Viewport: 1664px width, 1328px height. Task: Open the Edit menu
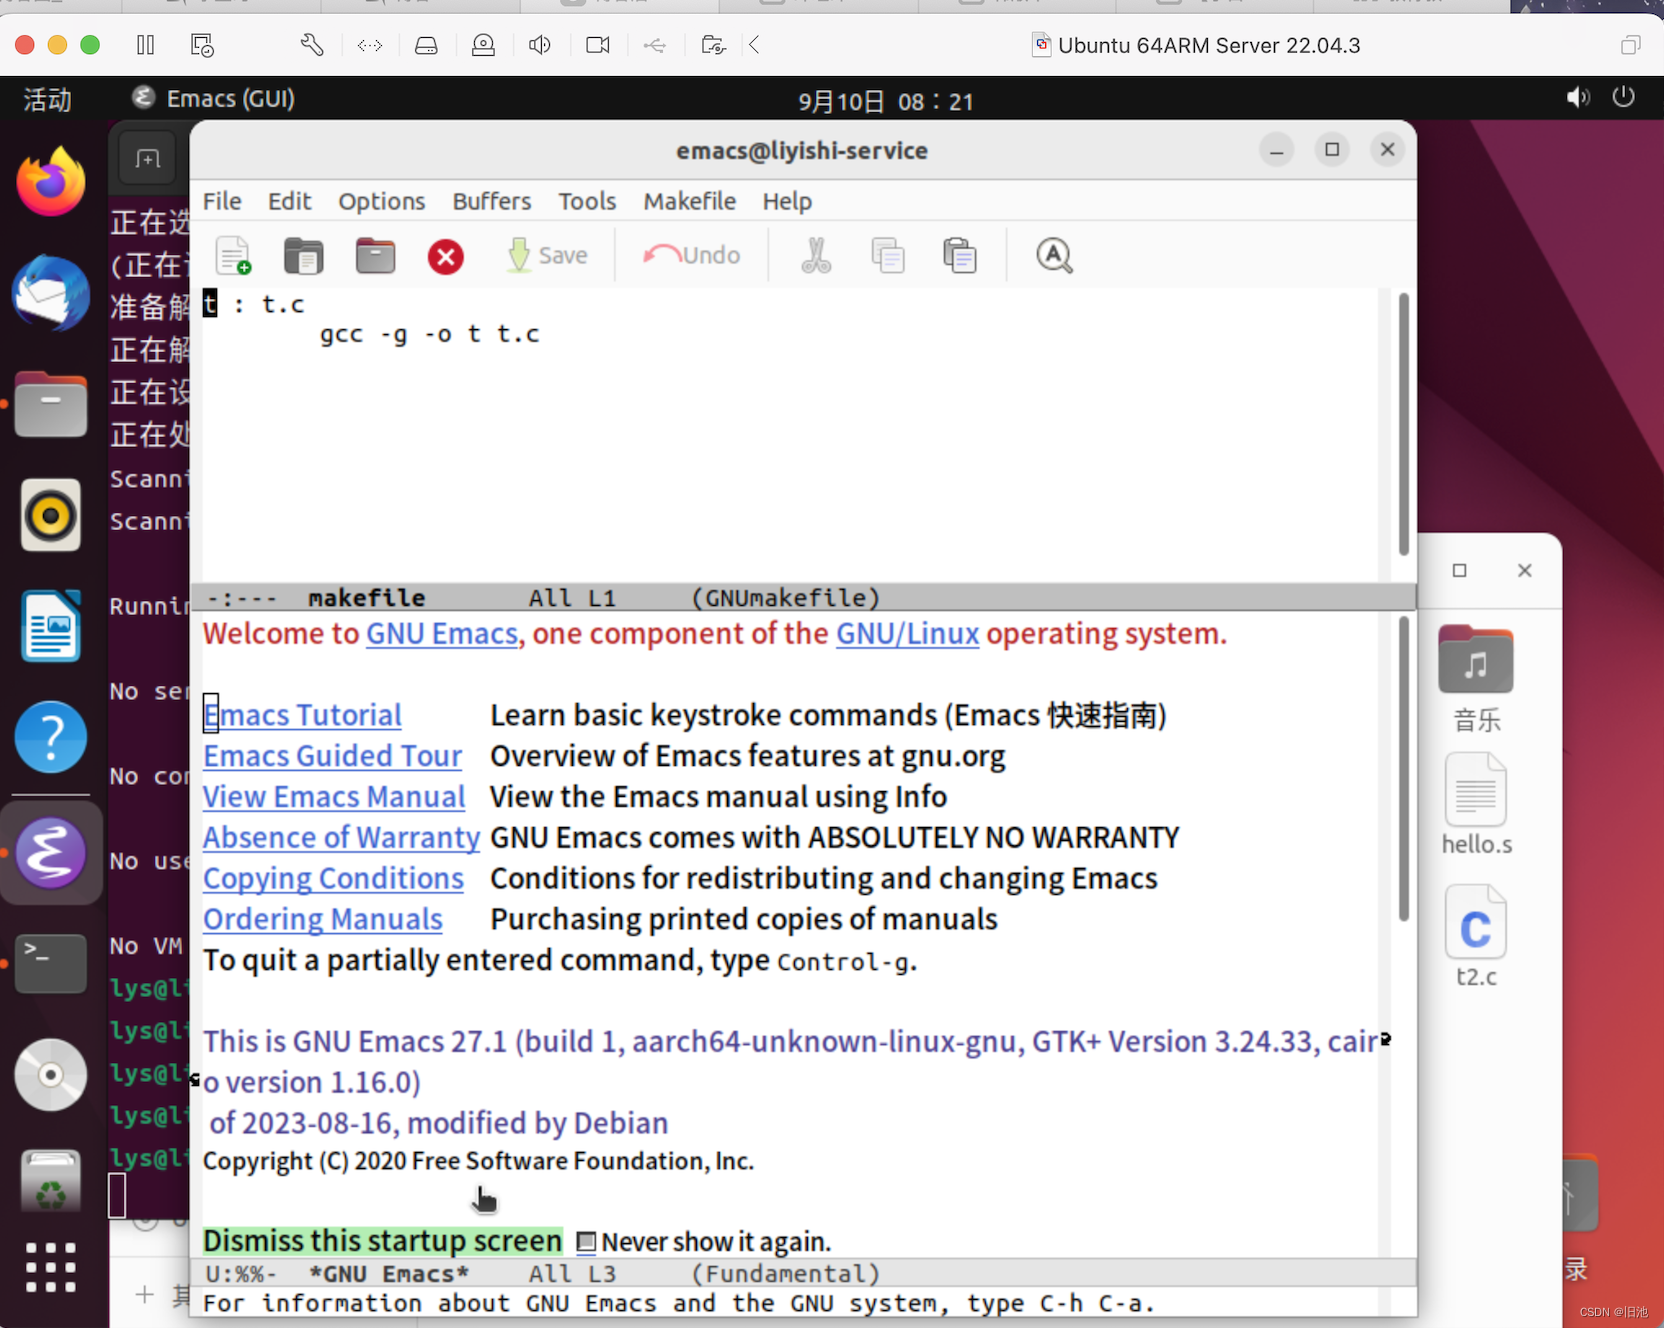pos(289,201)
